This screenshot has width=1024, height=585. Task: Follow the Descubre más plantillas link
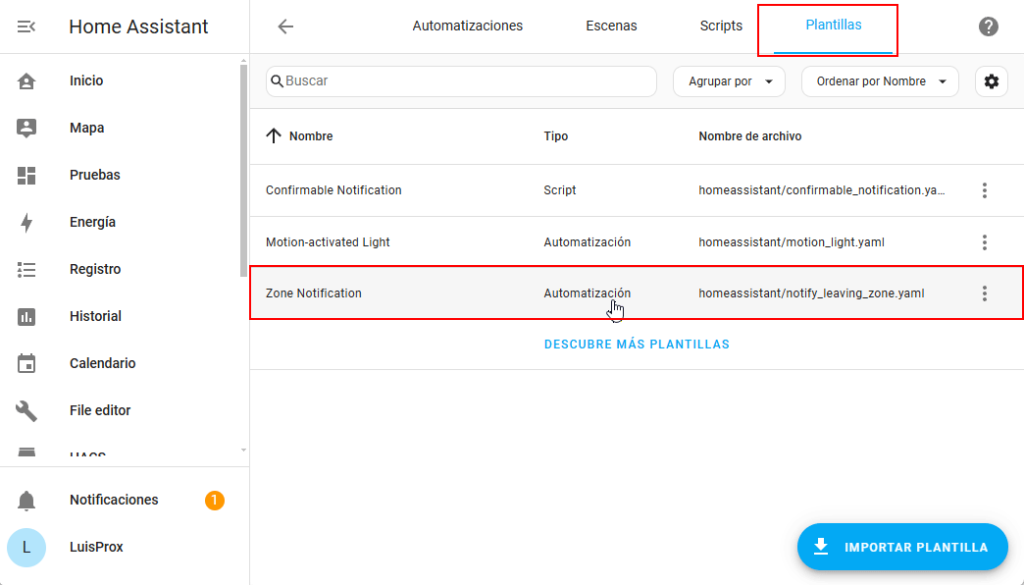[x=636, y=344]
